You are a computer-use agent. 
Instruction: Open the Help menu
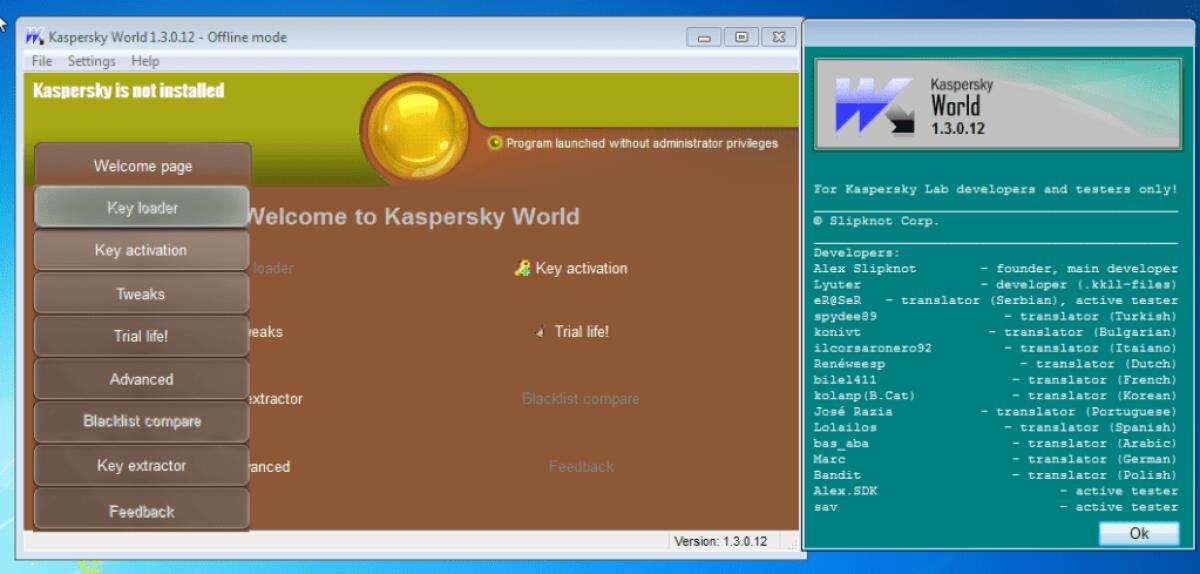pyautogui.click(x=145, y=61)
